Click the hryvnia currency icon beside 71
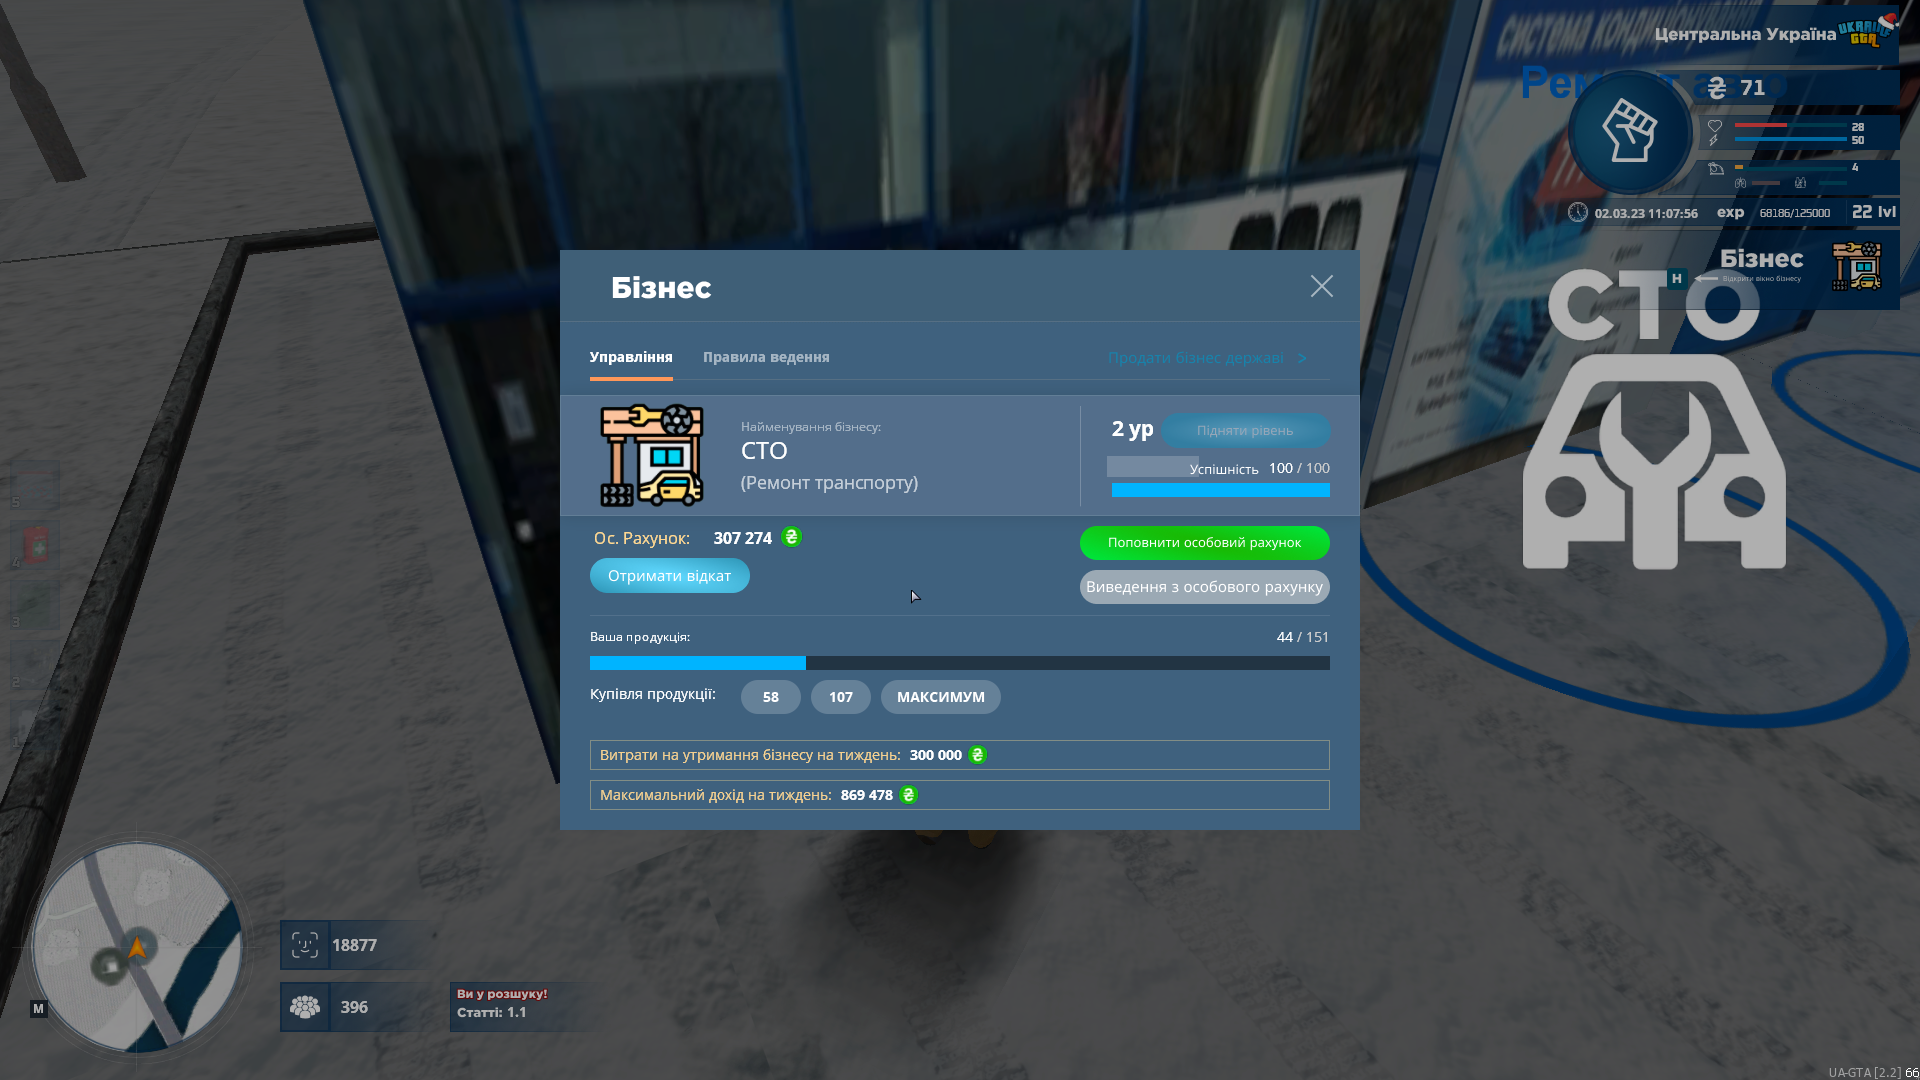 point(1717,88)
